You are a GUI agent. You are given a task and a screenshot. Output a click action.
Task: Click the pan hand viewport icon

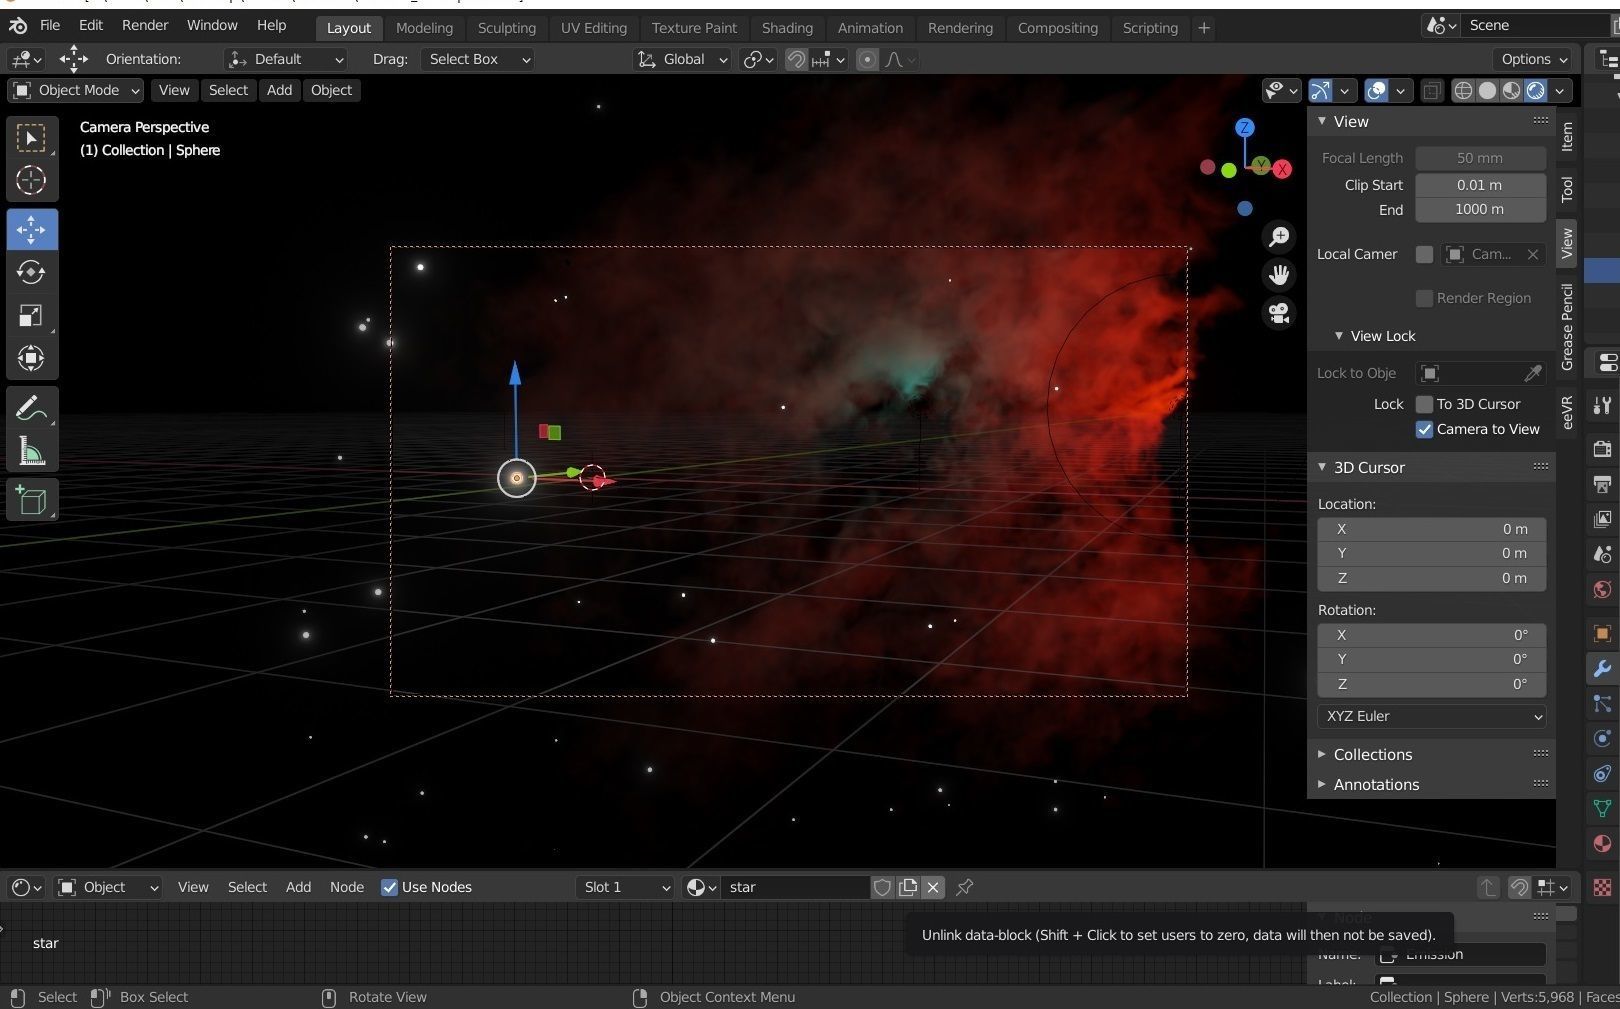(1279, 275)
